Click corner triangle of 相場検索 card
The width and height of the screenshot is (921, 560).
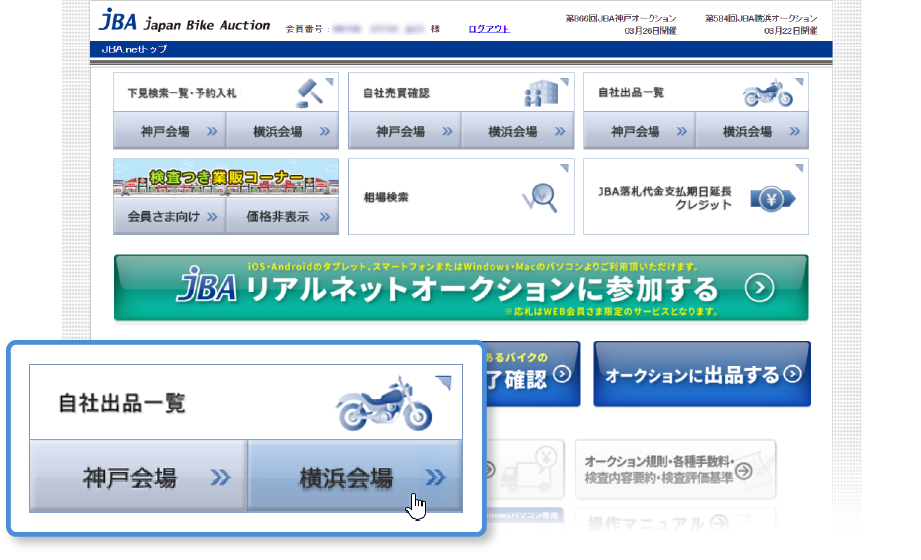pyautogui.click(x=564, y=168)
